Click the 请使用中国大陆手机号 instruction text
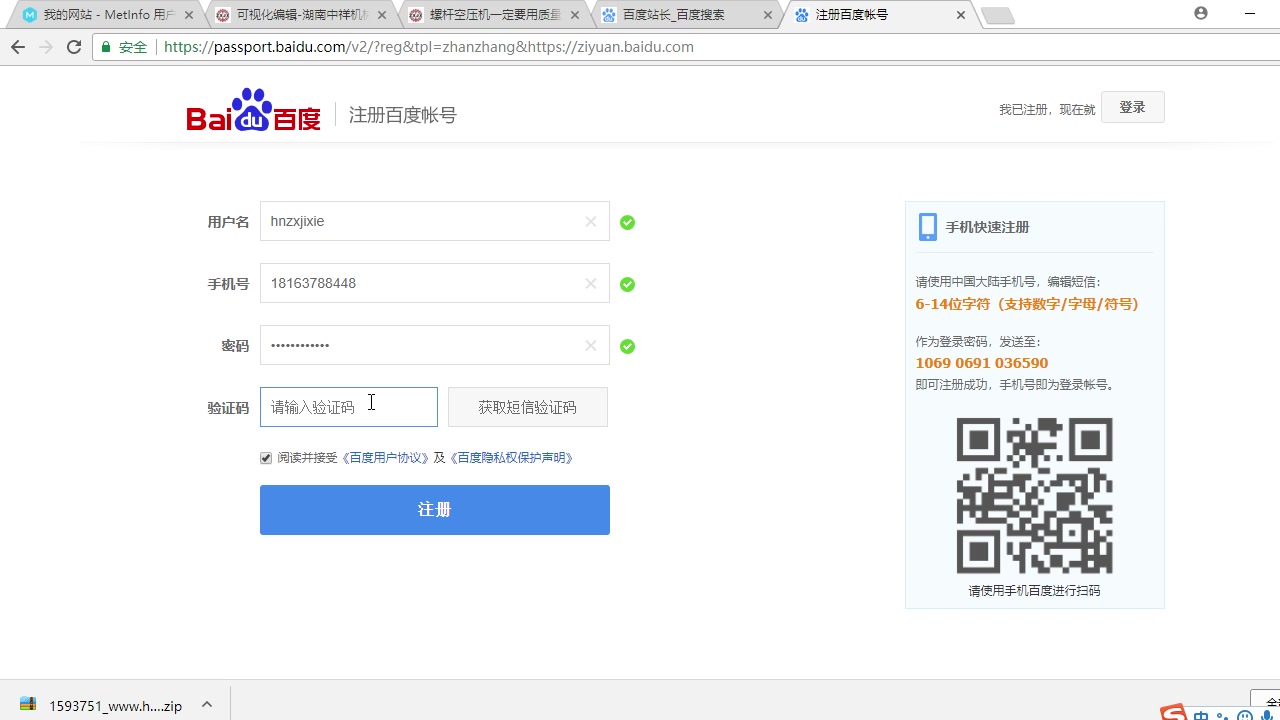This screenshot has height=720, width=1280. 1008,282
